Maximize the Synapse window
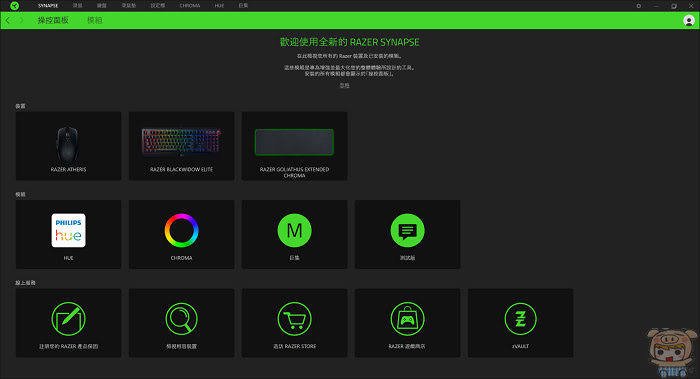700x379 pixels. [x=674, y=6]
